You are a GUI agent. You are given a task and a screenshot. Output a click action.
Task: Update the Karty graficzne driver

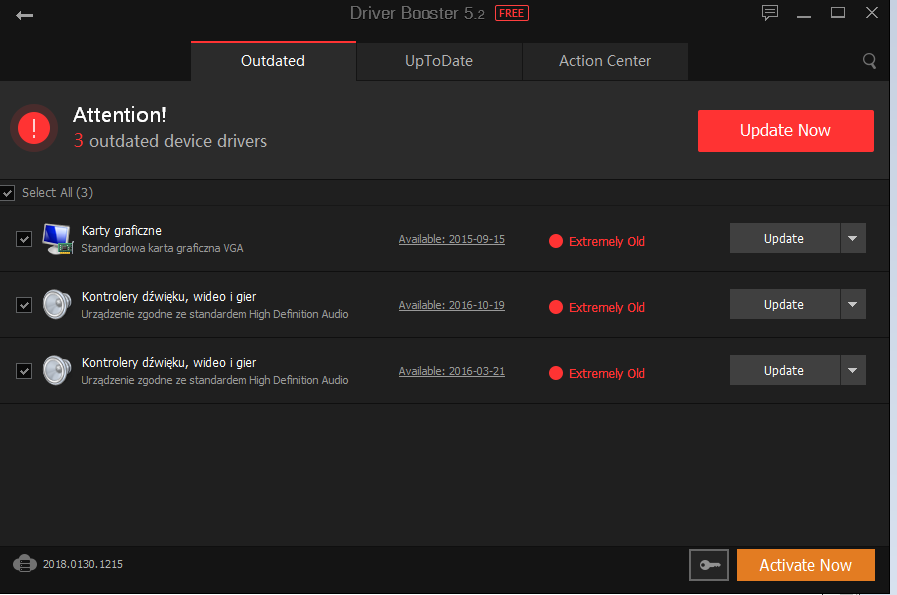tap(784, 238)
